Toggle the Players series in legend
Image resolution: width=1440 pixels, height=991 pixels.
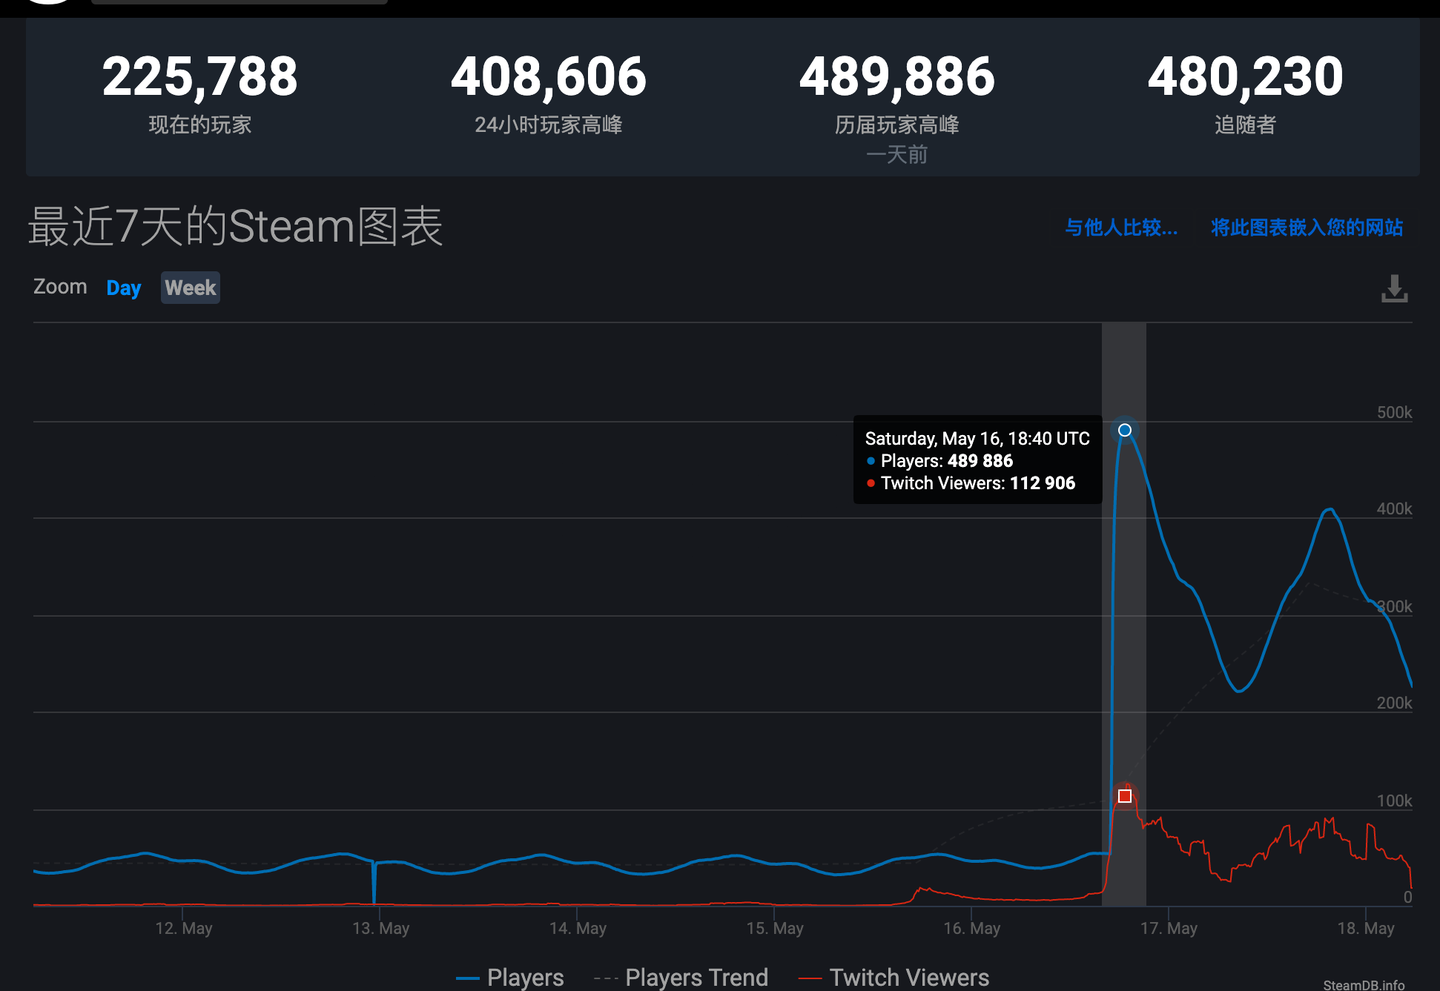[x=510, y=977]
